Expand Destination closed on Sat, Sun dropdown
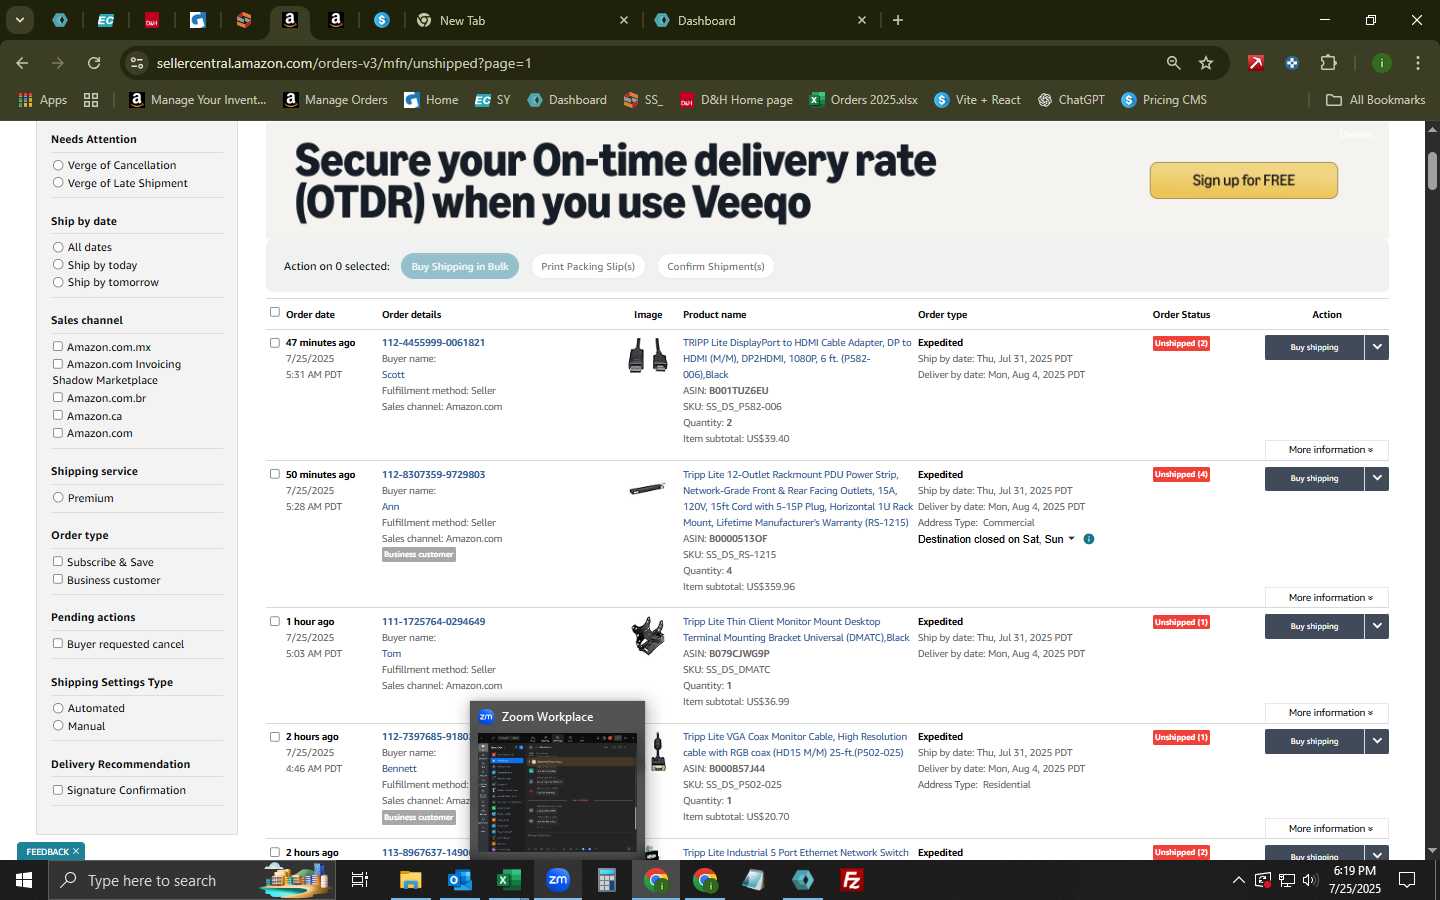This screenshot has height=900, width=1440. (1071, 539)
